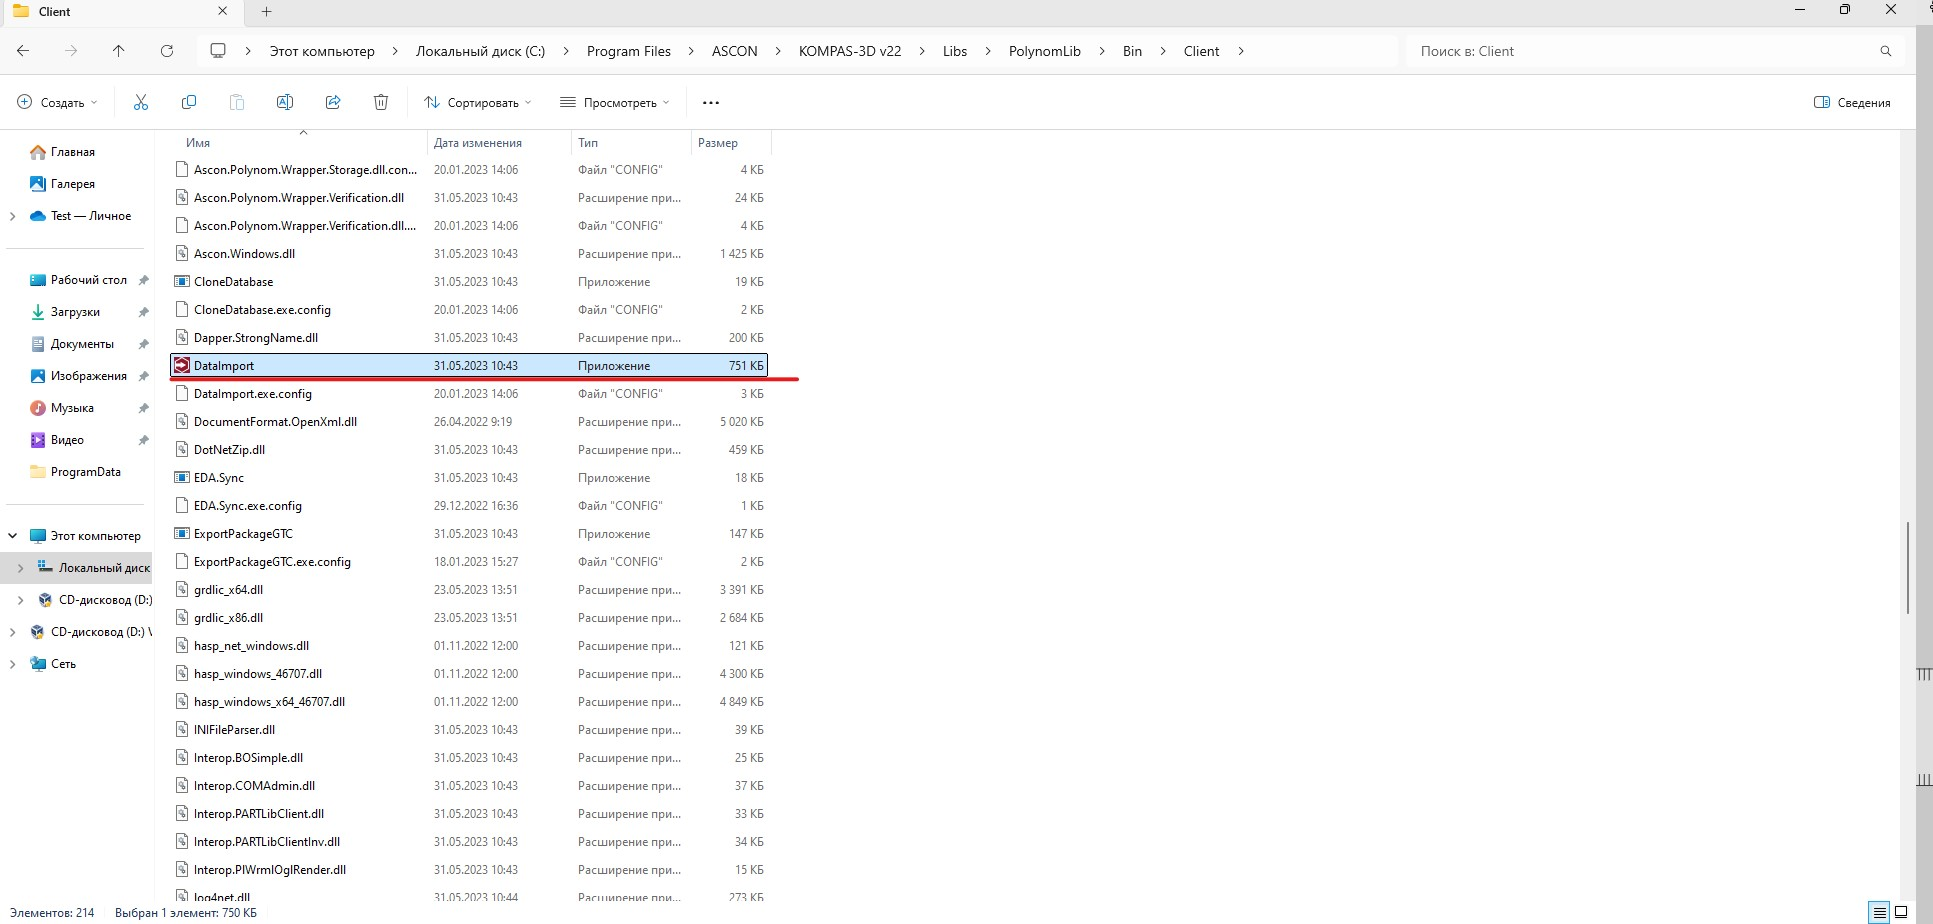Click the Share icon in toolbar

point(333,102)
